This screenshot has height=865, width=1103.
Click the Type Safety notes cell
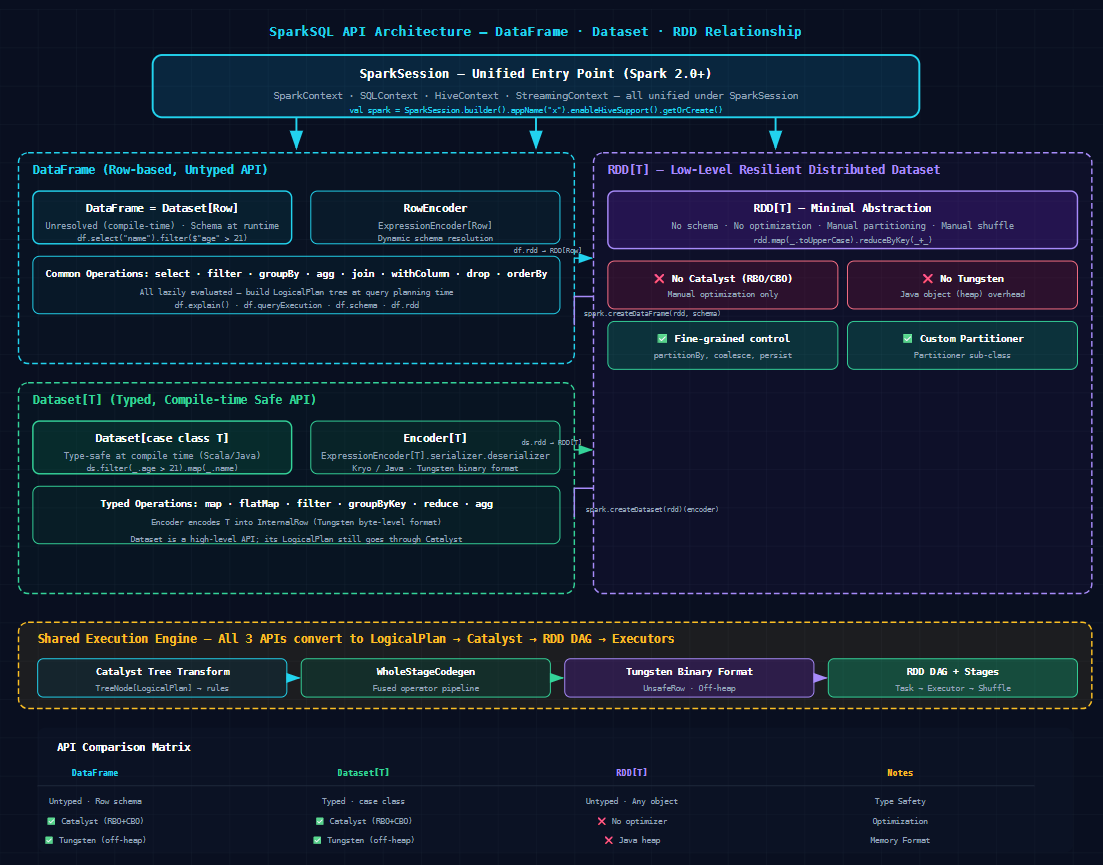pos(900,801)
